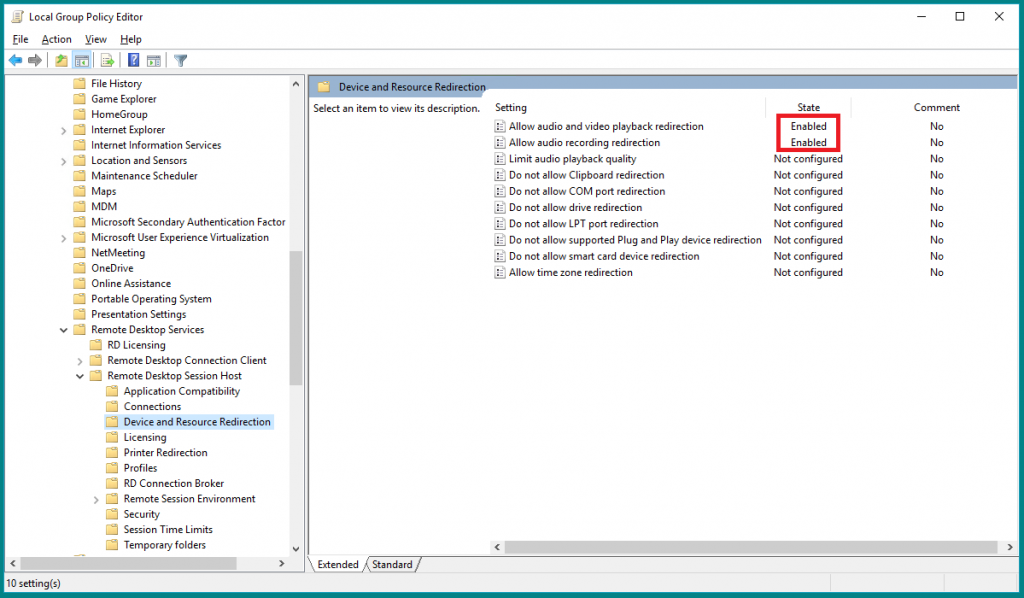Sort by the State column header
This screenshot has width=1024, height=598.
tap(808, 107)
